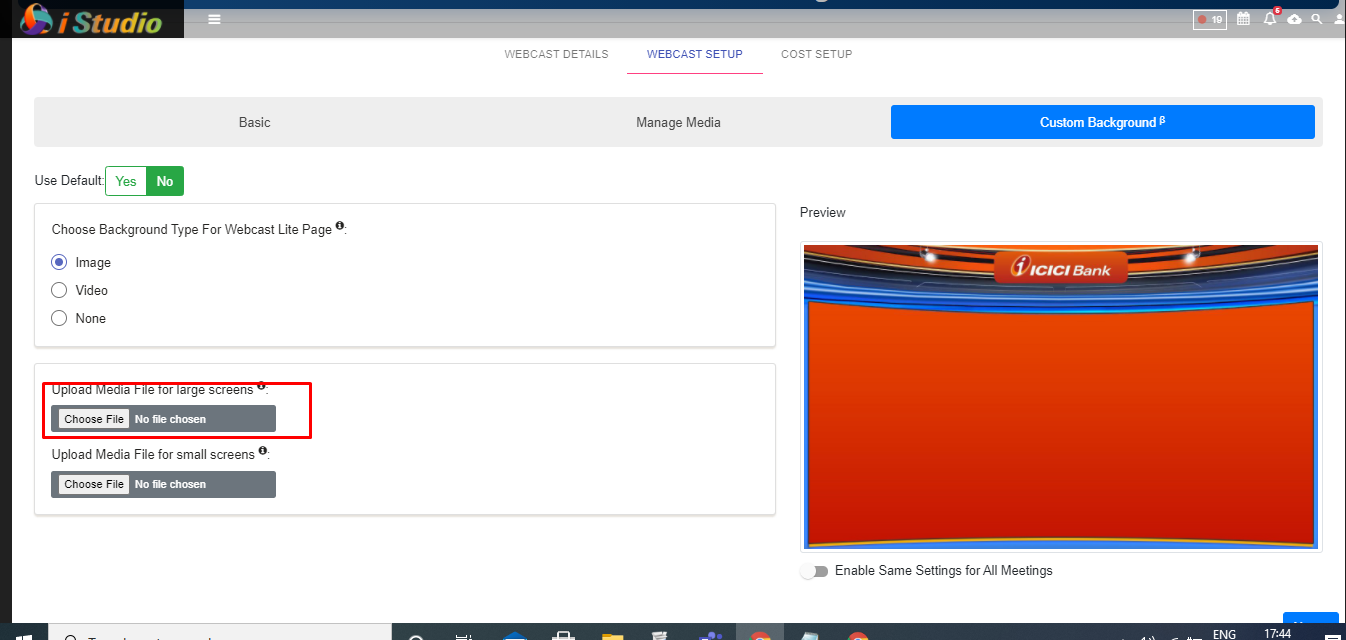Open the user profile icon
Image resolution: width=1346 pixels, height=640 pixels.
[1339, 19]
